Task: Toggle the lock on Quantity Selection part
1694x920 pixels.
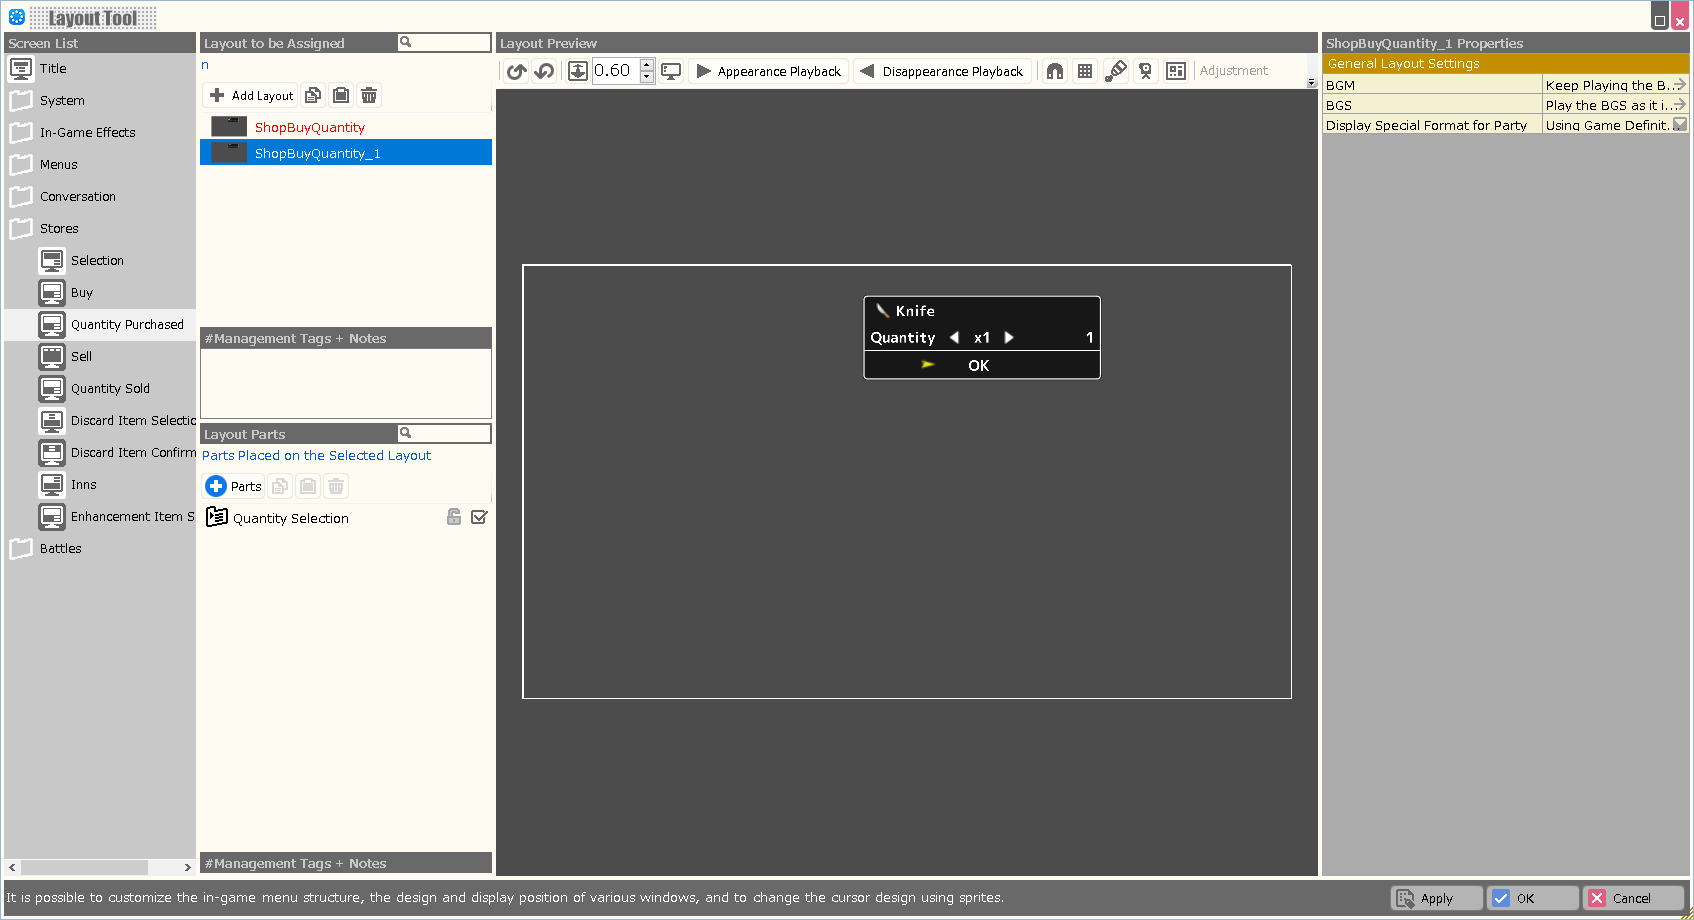Action: 454,517
